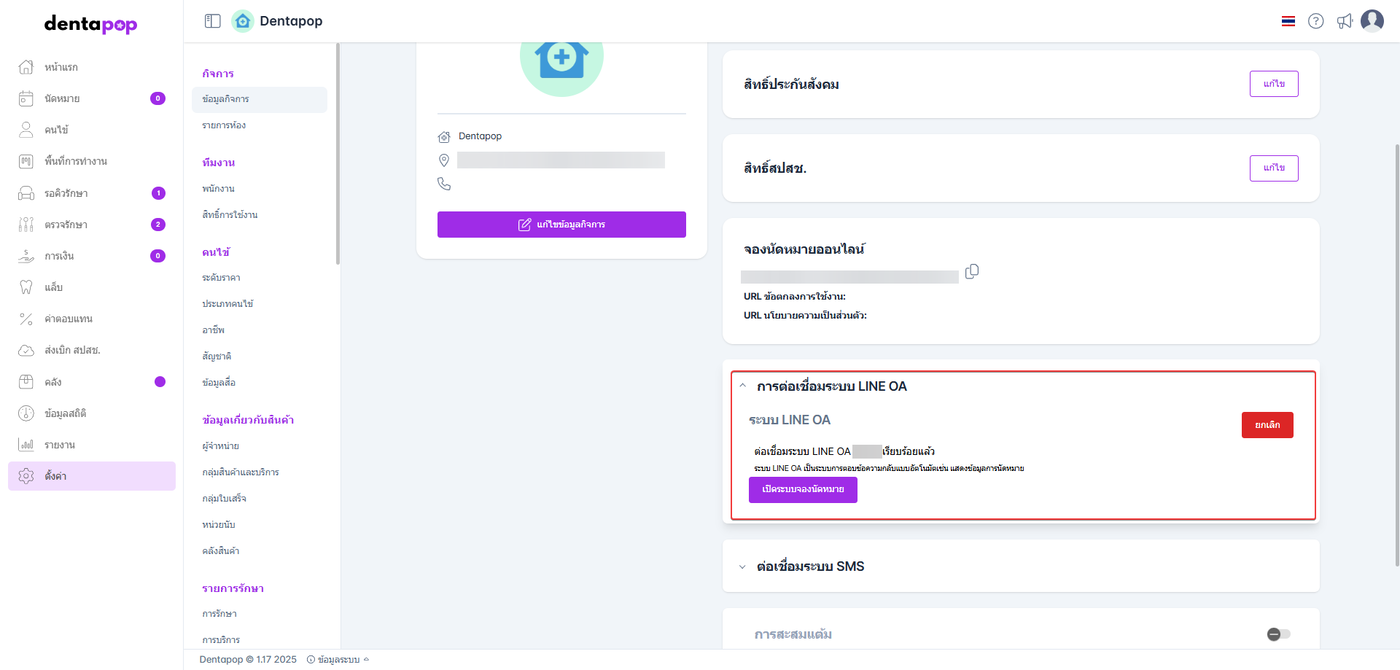Click the box icon beside คลัง
This screenshot has height=670, width=1400.
27,382
